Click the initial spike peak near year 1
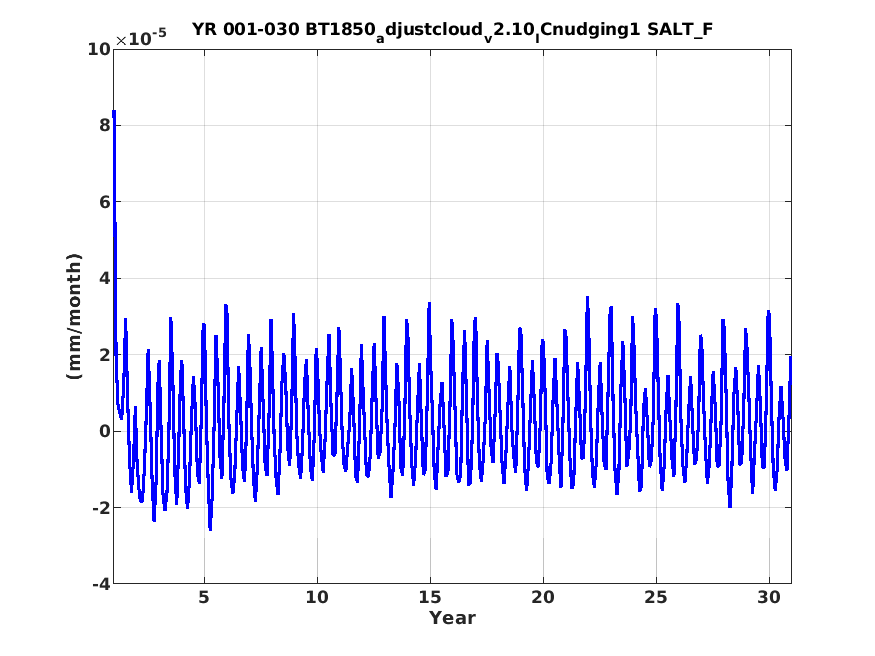This screenshot has width=875, height=656. click(114, 112)
